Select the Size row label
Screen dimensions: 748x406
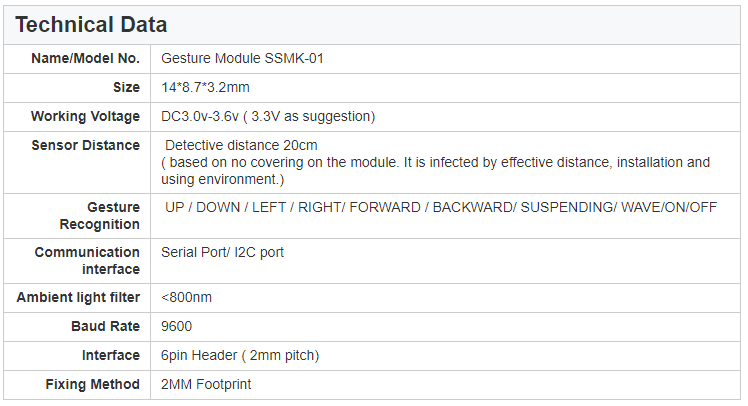pos(126,88)
